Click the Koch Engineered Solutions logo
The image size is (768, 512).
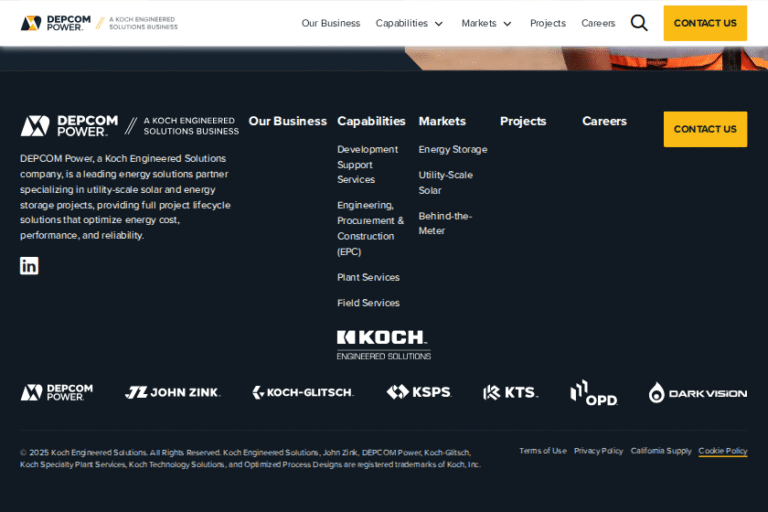(384, 344)
